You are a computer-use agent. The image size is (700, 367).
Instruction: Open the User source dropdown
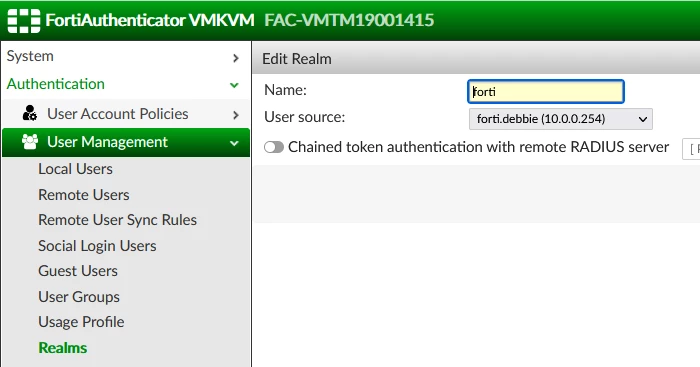click(561, 119)
